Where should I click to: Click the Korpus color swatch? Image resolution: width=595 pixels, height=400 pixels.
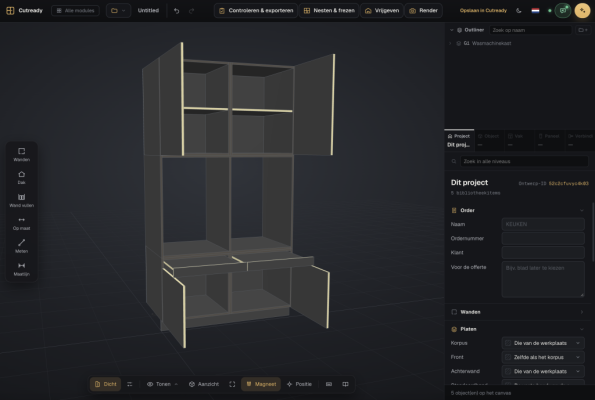point(508,343)
